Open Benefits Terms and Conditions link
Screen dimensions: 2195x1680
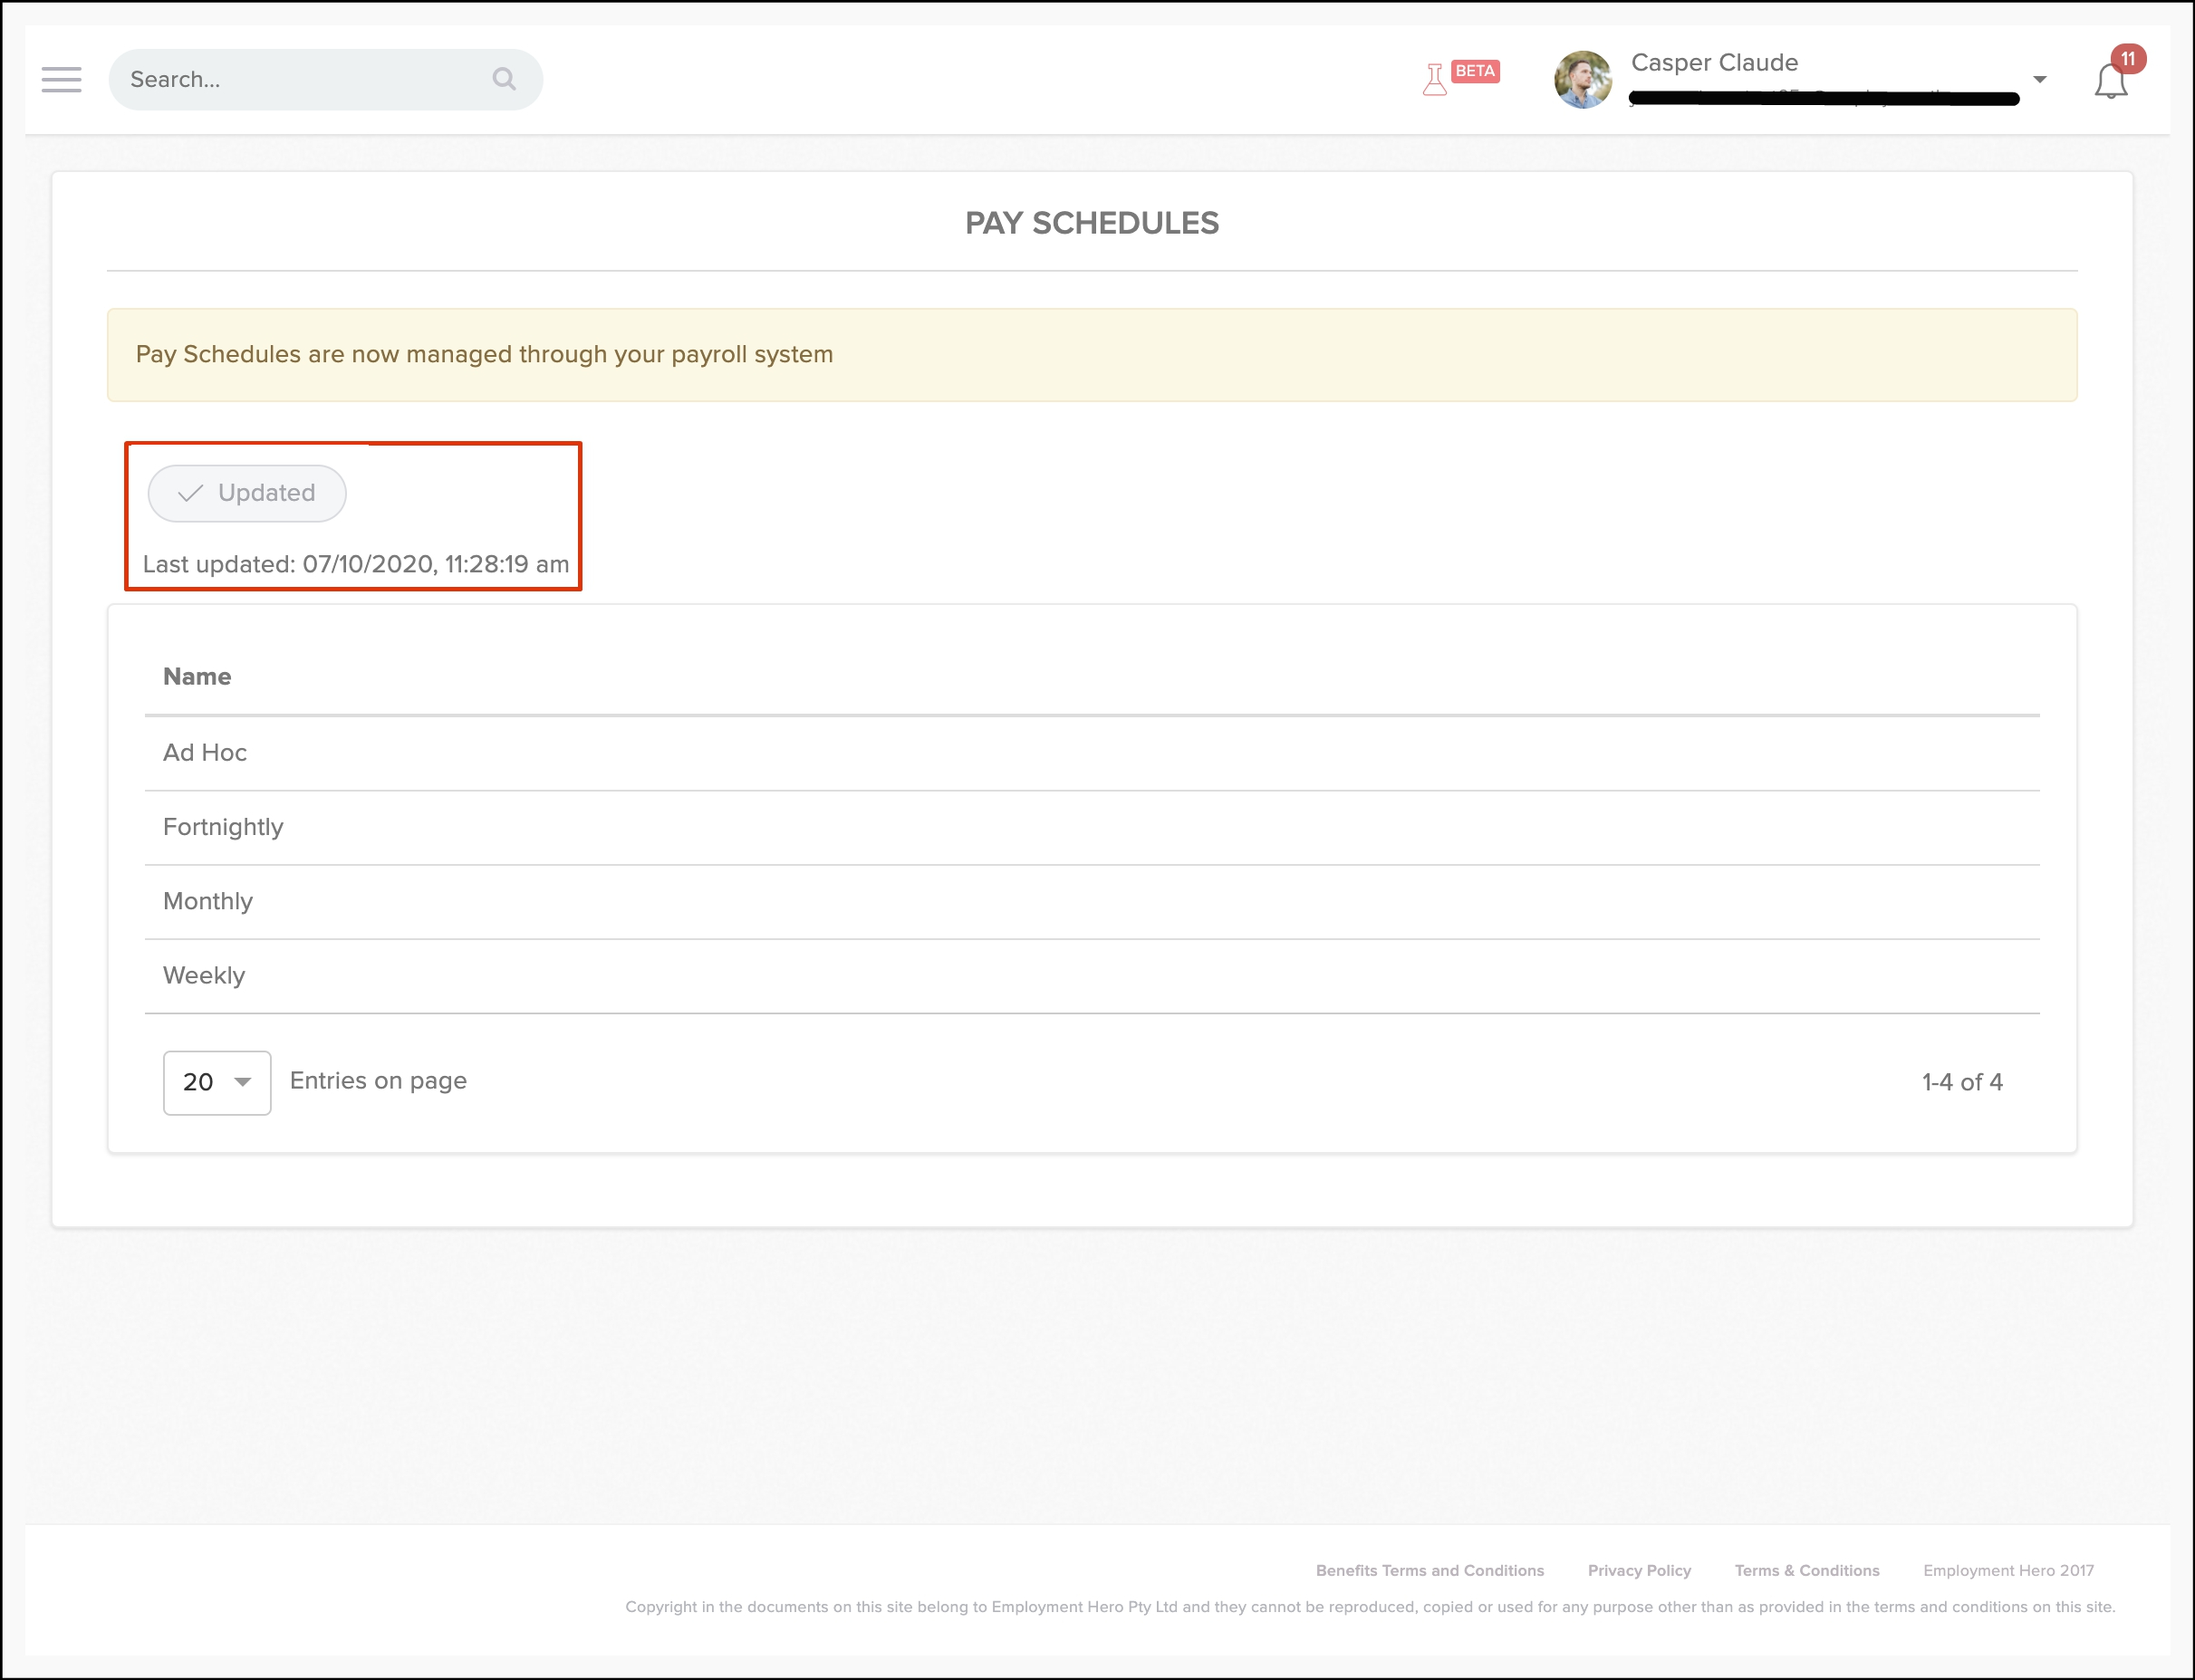pyautogui.click(x=1429, y=1570)
